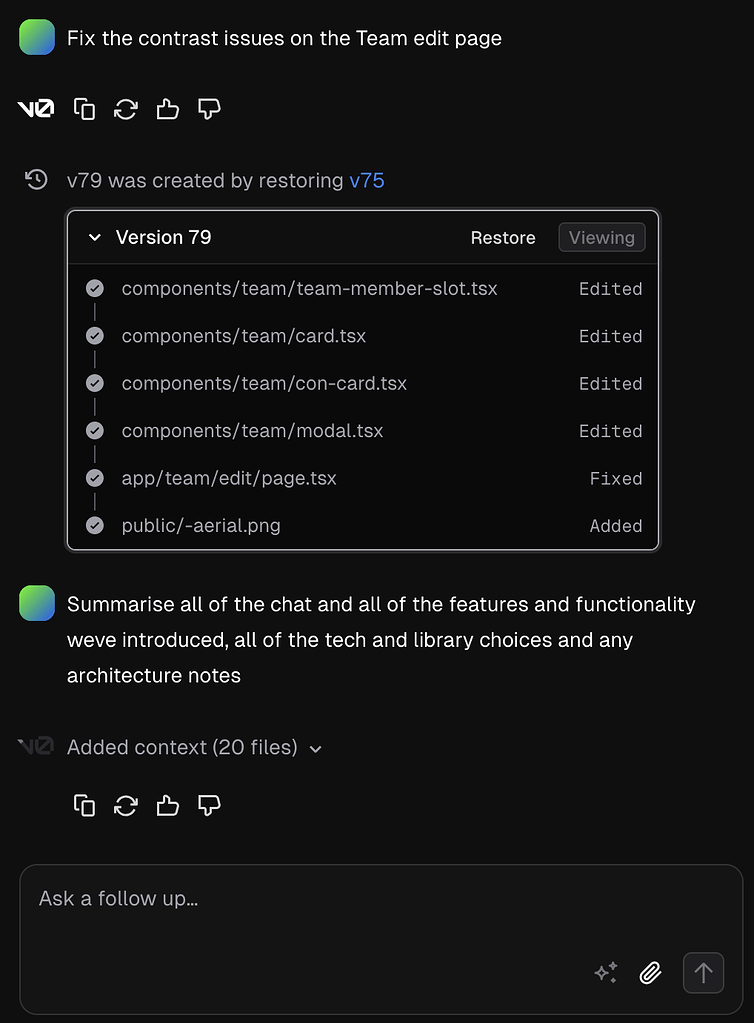Image resolution: width=754 pixels, height=1023 pixels.
Task: Regenerate the summary response
Action: click(x=126, y=805)
